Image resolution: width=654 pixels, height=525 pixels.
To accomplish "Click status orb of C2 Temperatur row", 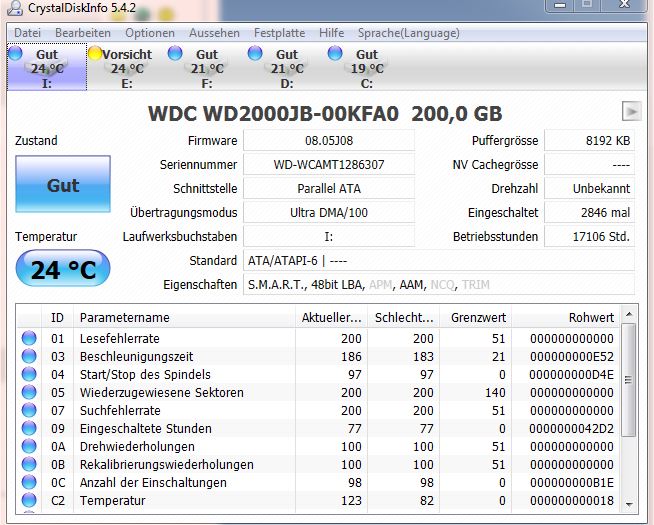I will pyautogui.click(x=29, y=500).
